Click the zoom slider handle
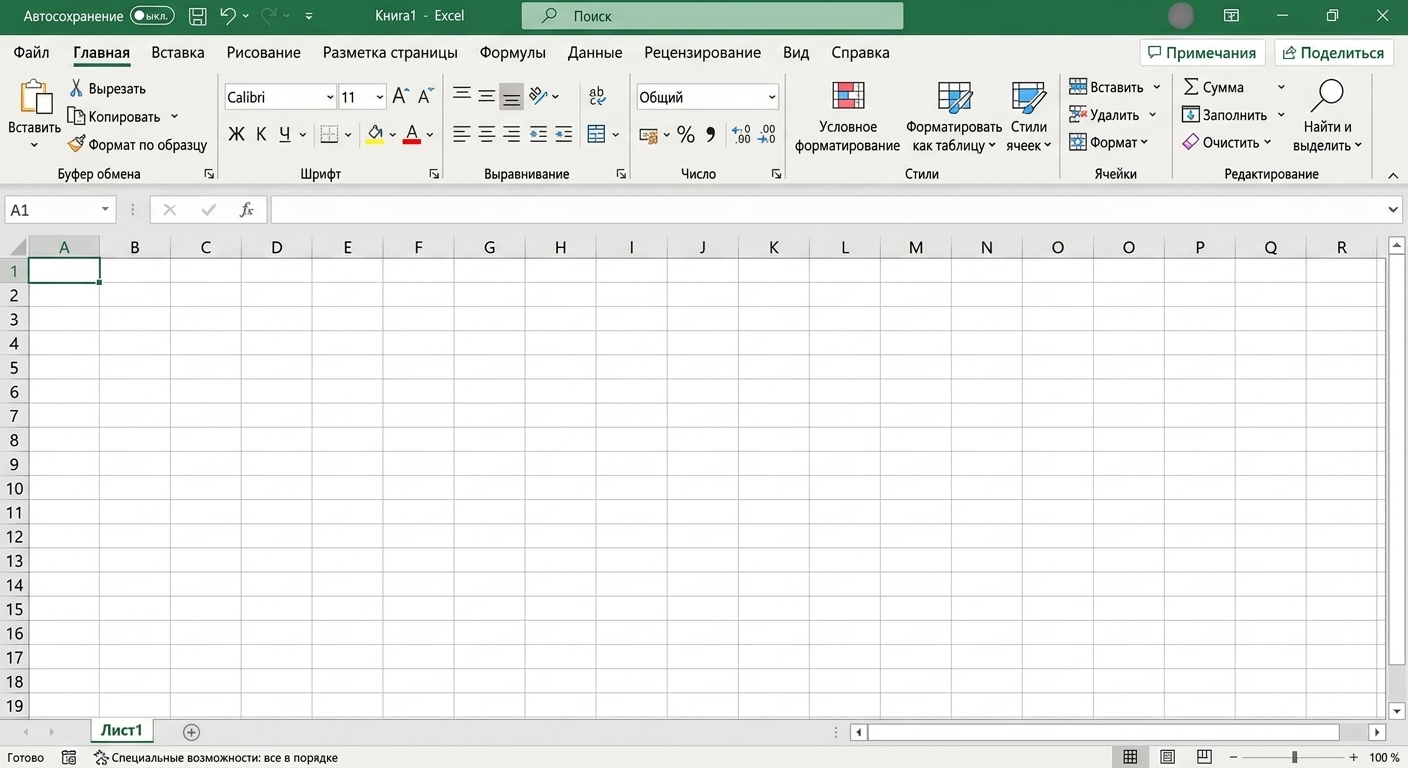 point(1294,757)
